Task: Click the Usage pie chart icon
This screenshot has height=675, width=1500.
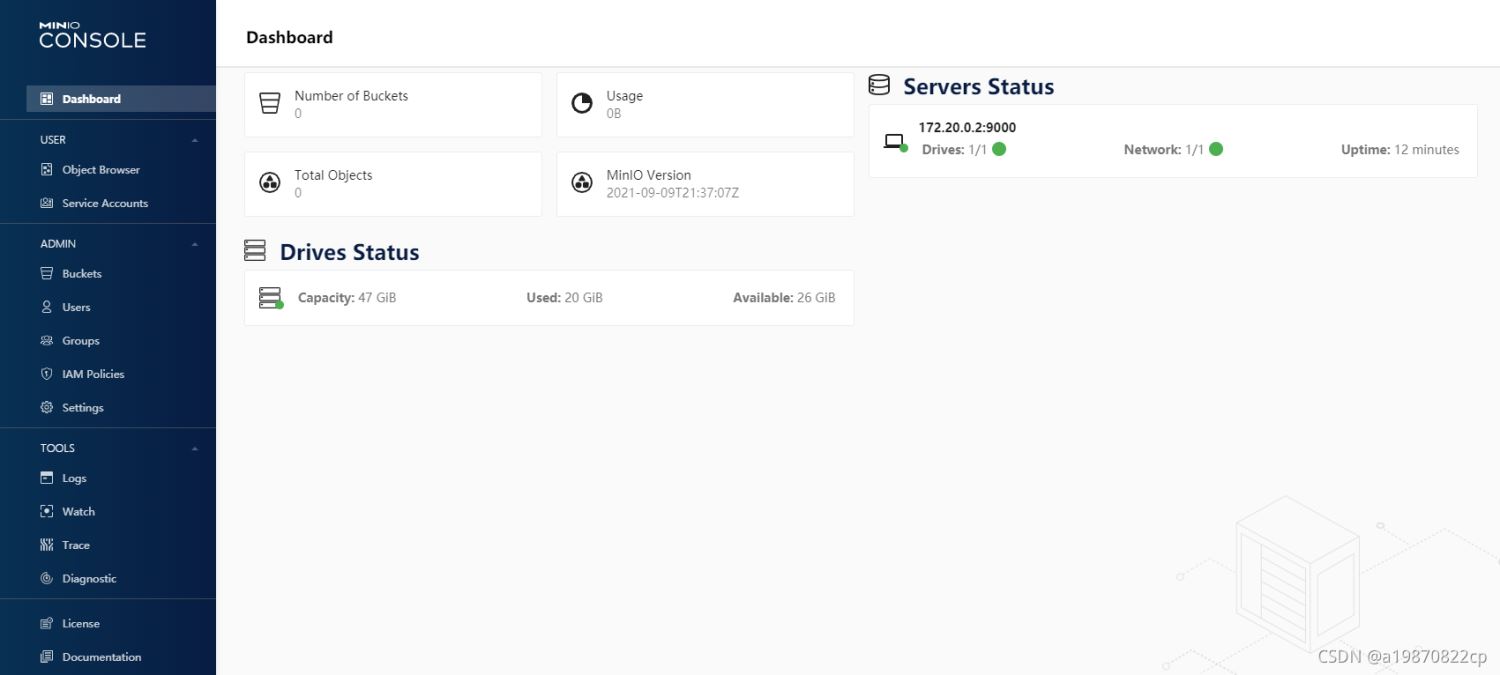Action: point(582,103)
